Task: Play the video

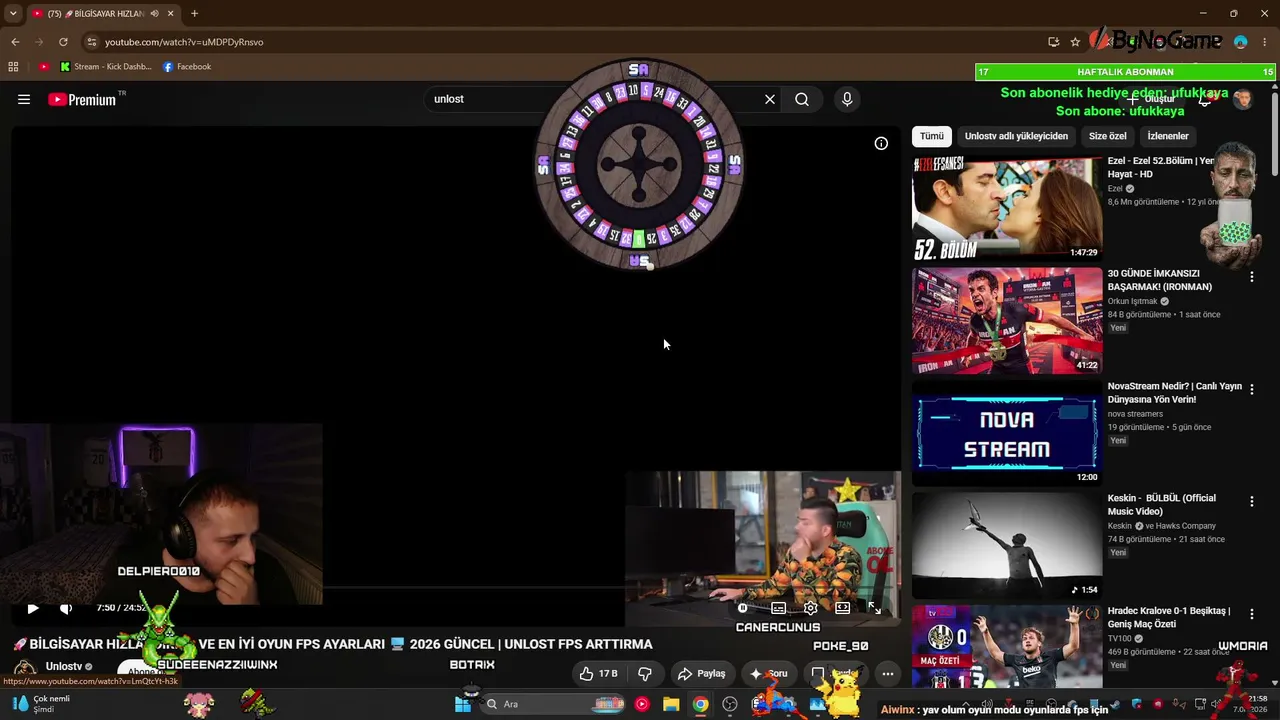Action: click(33, 608)
